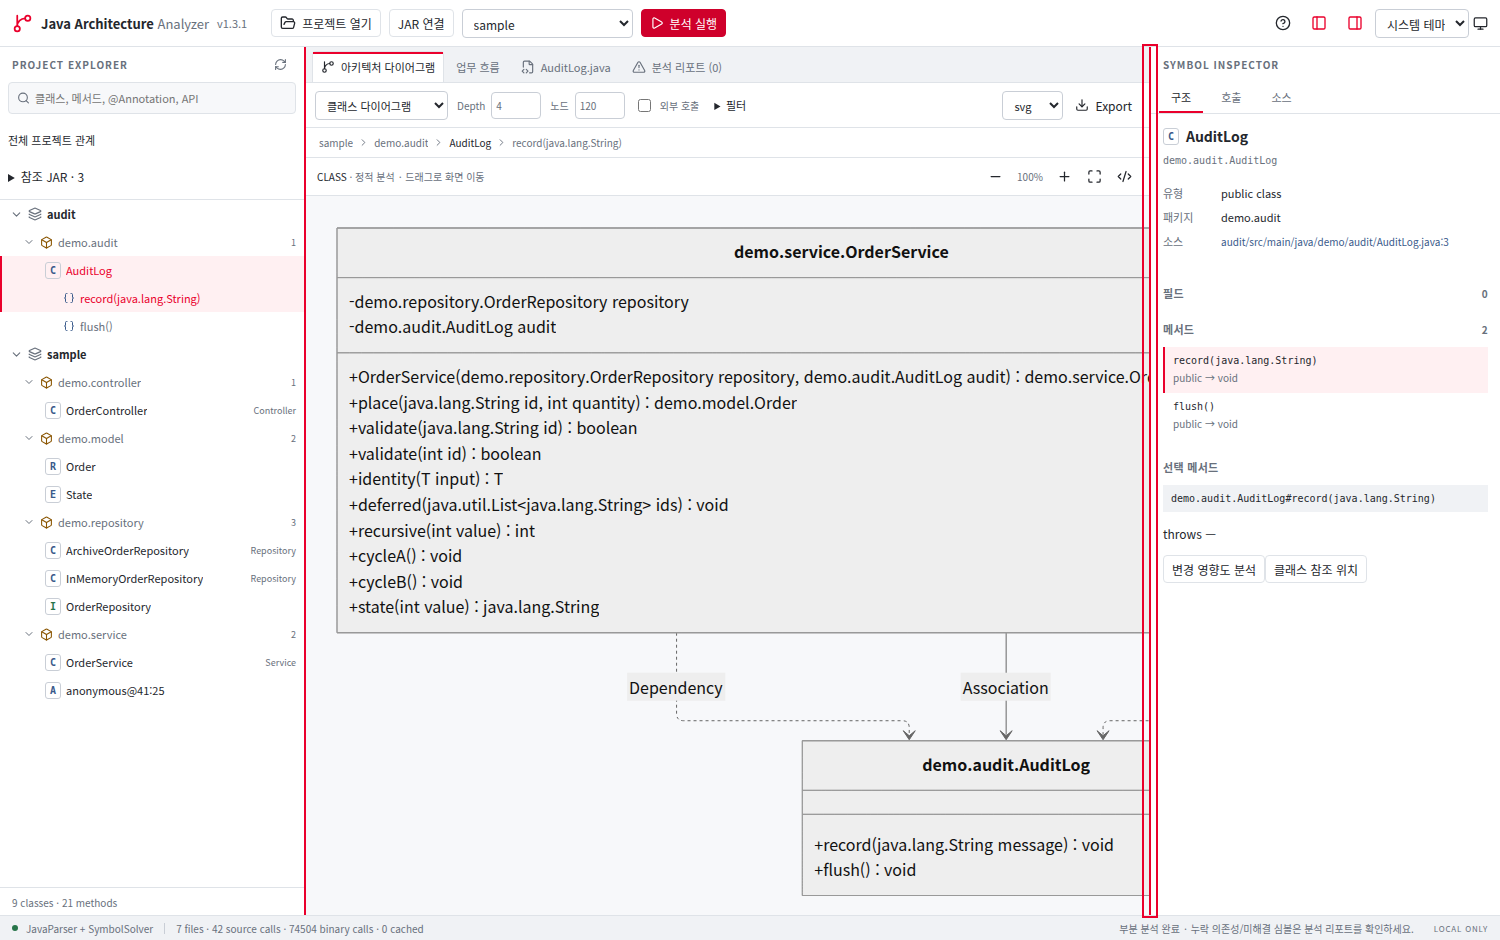Collapse the demo.repository package
This screenshot has width=1500, height=940.
click(x=29, y=523)
